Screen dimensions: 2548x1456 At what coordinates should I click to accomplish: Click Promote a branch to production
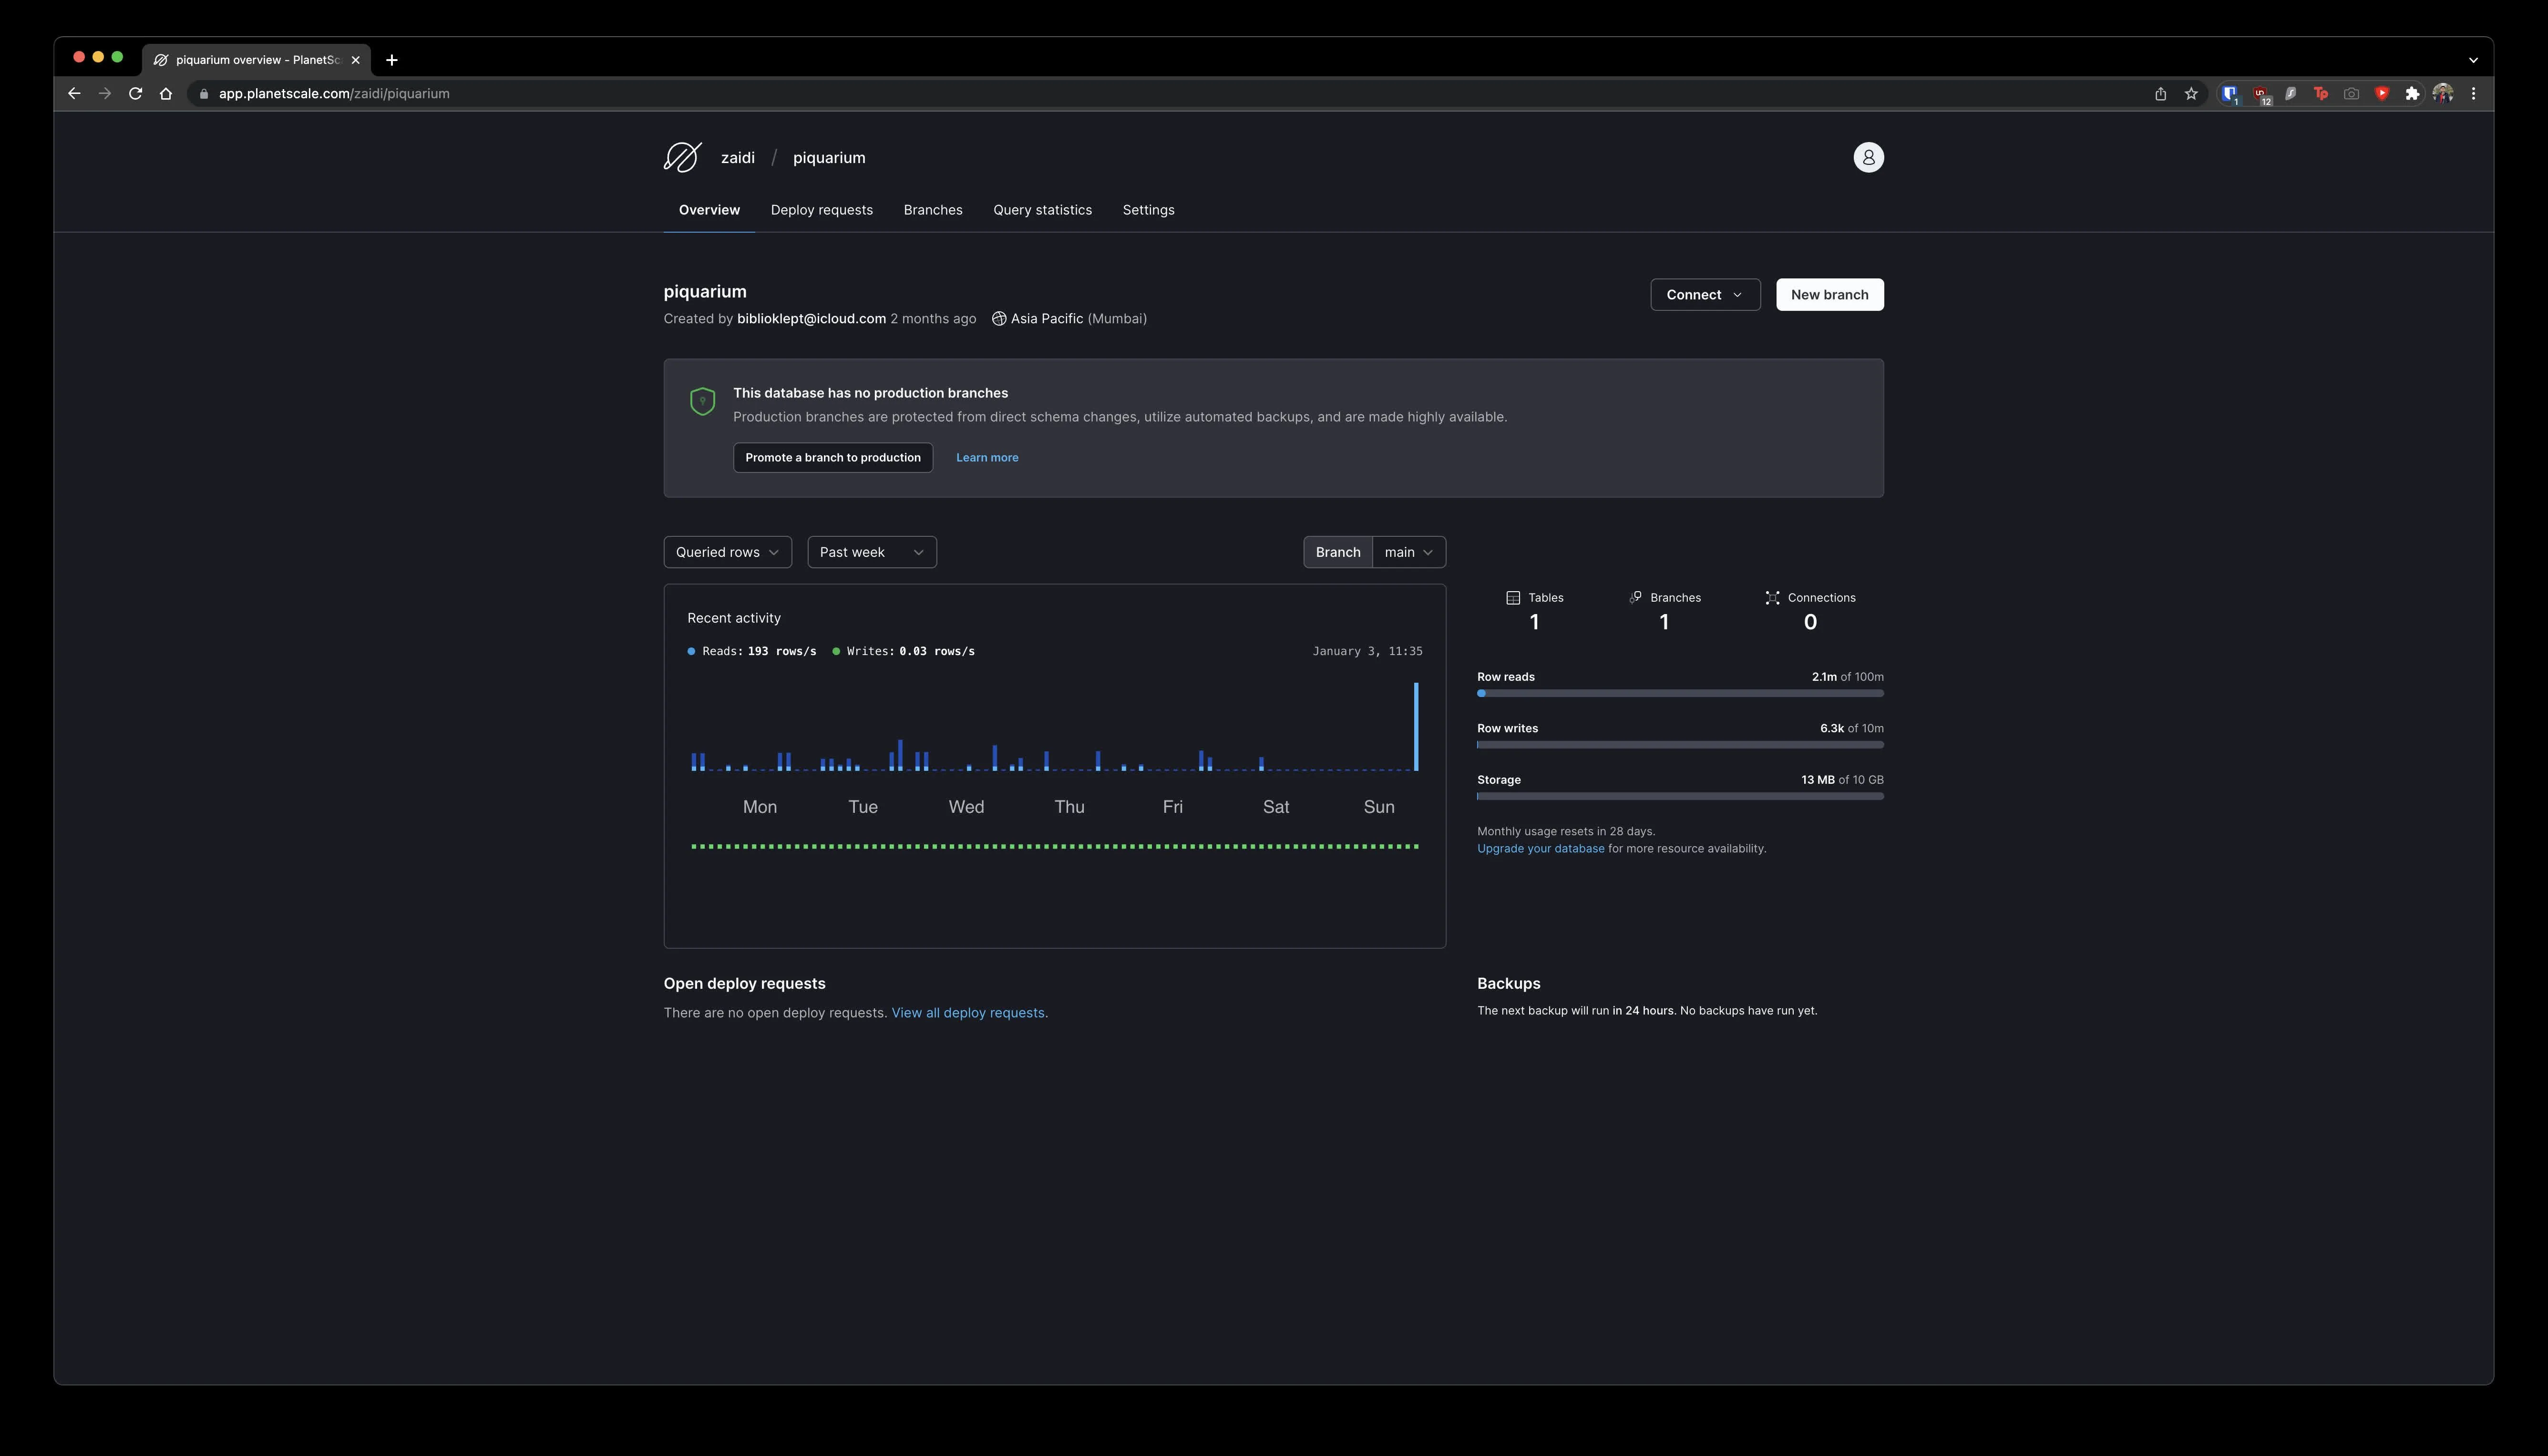(x=832, y=457)
